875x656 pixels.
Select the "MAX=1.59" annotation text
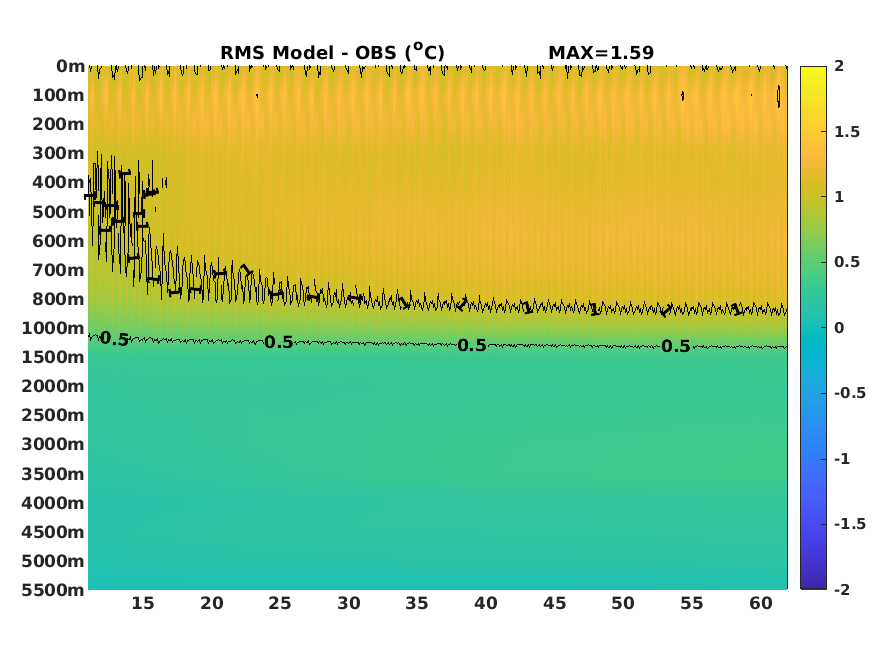click(x=601, y=52)
